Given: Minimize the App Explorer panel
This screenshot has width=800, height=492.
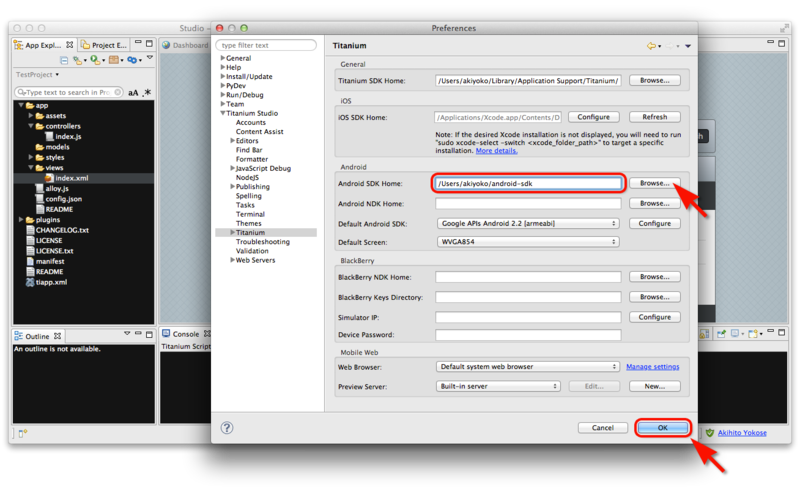Looking at the screenshot, I should tap(138, 42).
